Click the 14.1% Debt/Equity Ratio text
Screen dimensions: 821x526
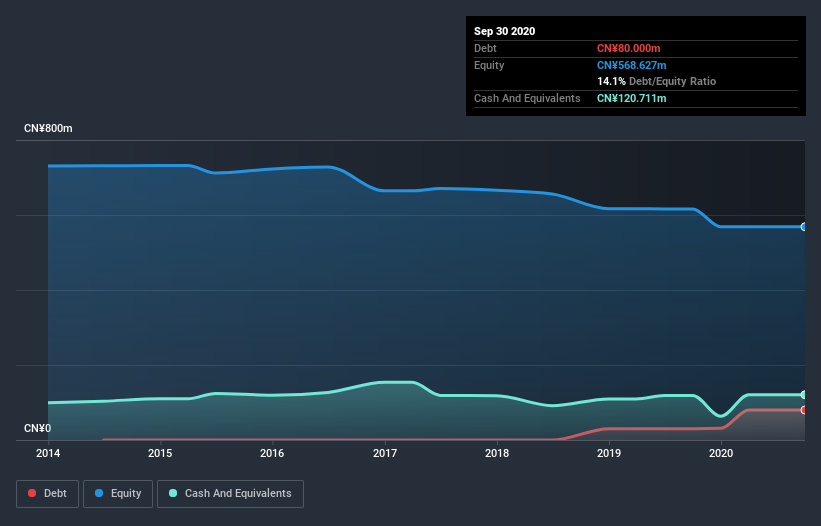(x=656, y=81)
